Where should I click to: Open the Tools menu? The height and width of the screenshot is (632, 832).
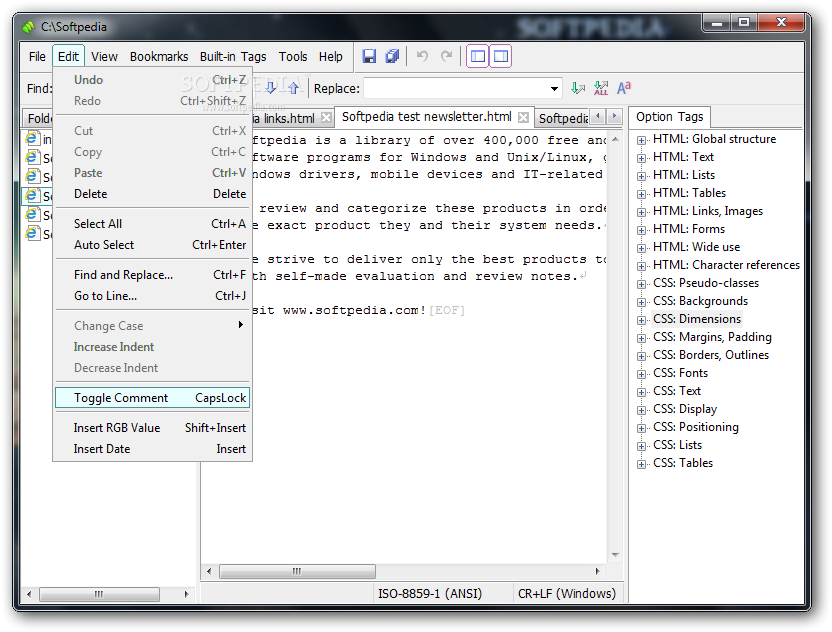click(293, 57)
